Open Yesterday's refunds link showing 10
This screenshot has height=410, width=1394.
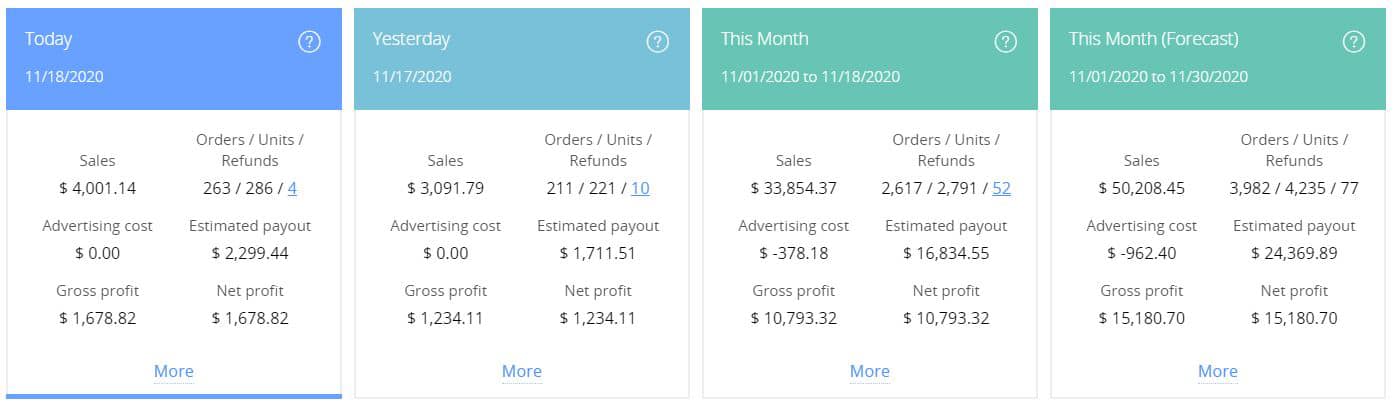tap(640, 188)
